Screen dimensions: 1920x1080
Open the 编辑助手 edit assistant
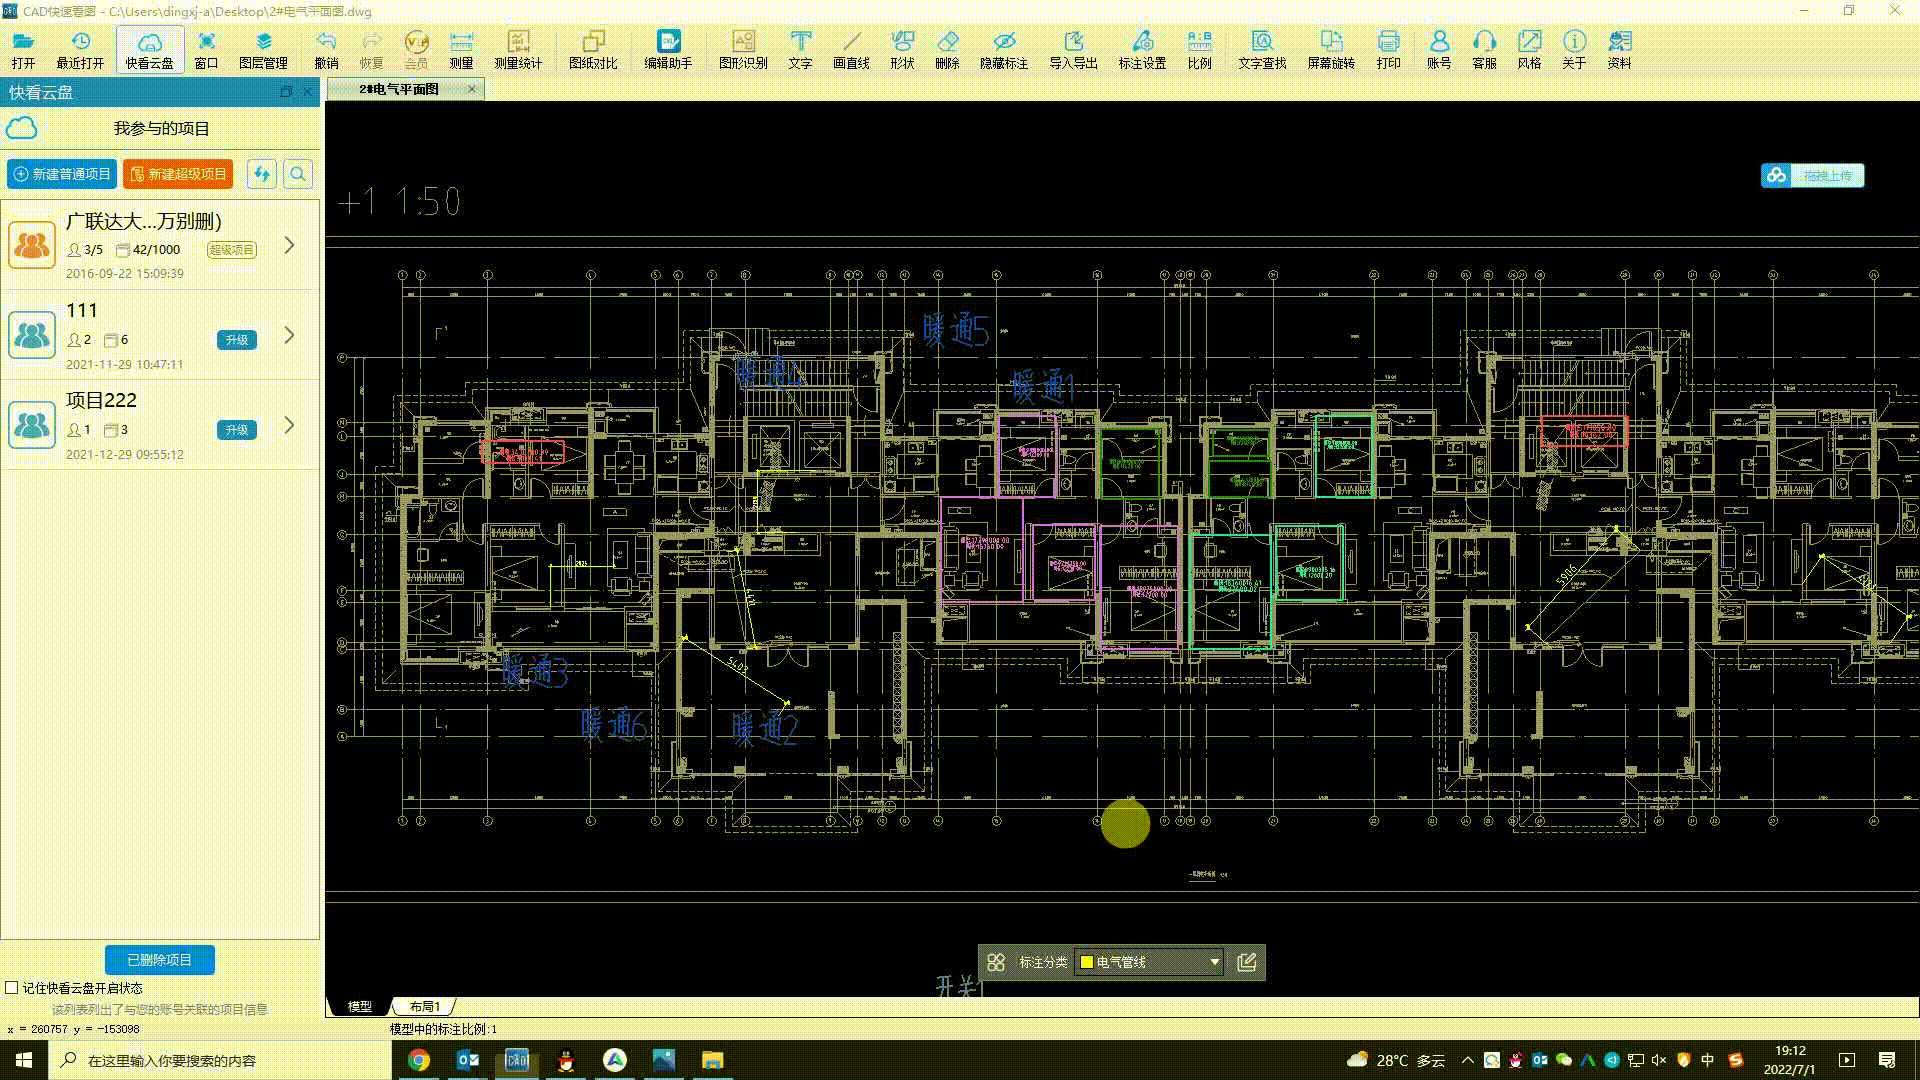tap(668, 49)
